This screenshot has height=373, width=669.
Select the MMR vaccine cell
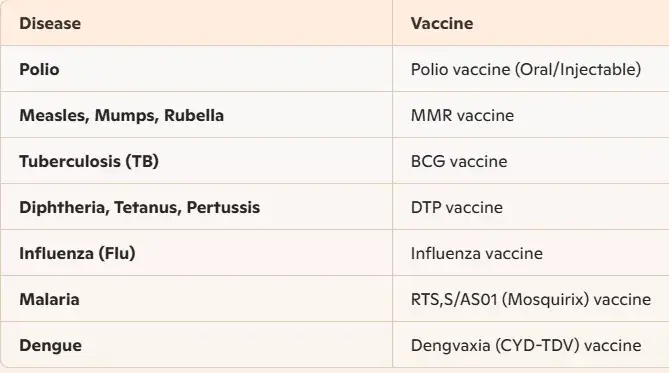tap(531, 115)
